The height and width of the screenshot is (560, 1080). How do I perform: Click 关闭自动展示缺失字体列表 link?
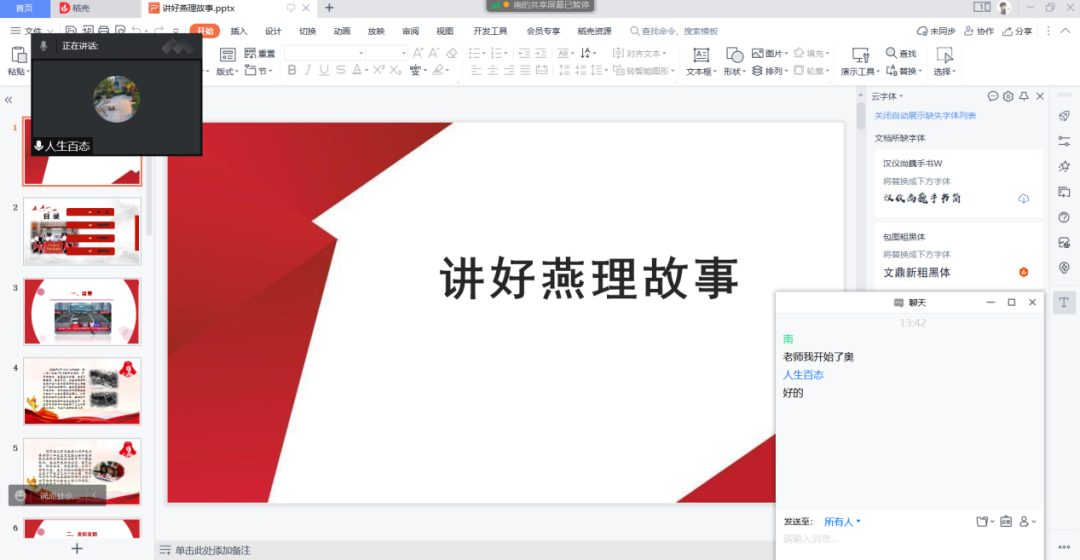[925, 116]
